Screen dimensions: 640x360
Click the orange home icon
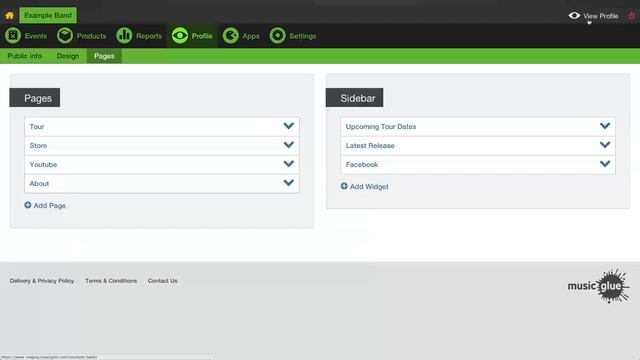[x=10, y=16]
